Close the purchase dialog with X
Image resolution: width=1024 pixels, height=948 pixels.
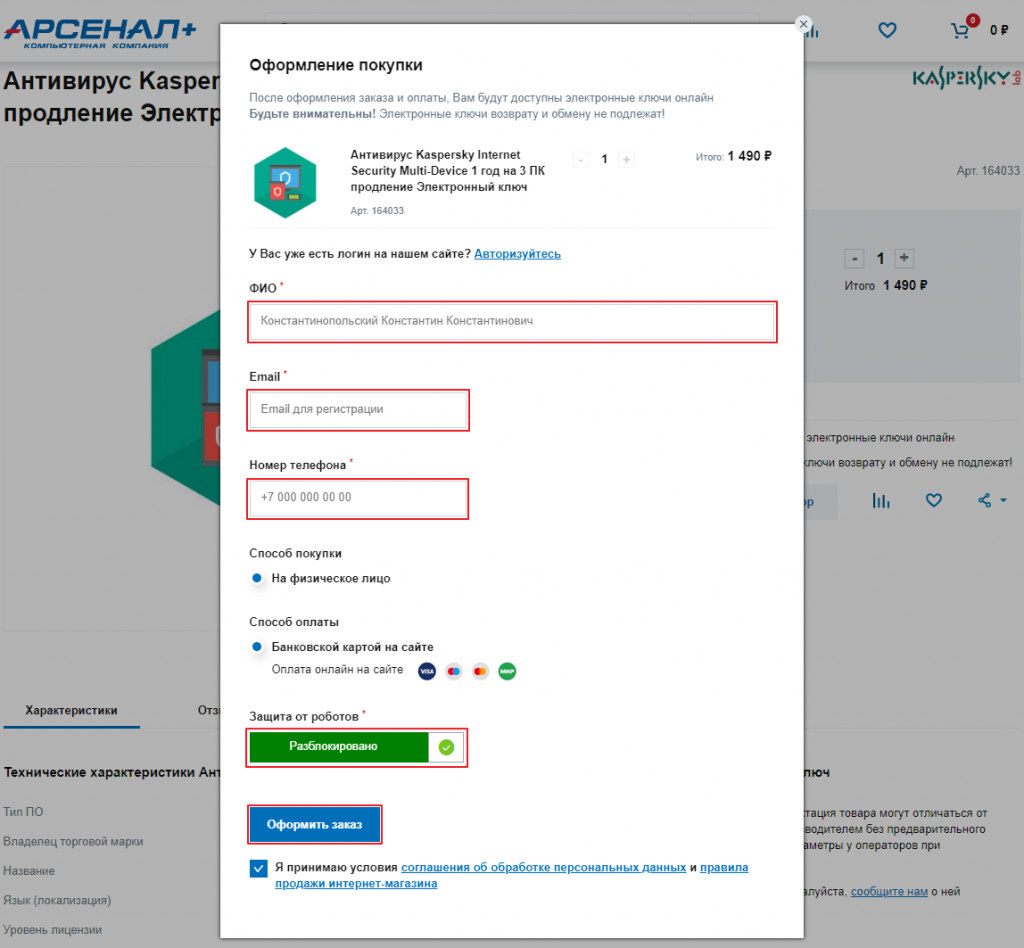pos(803,24)
